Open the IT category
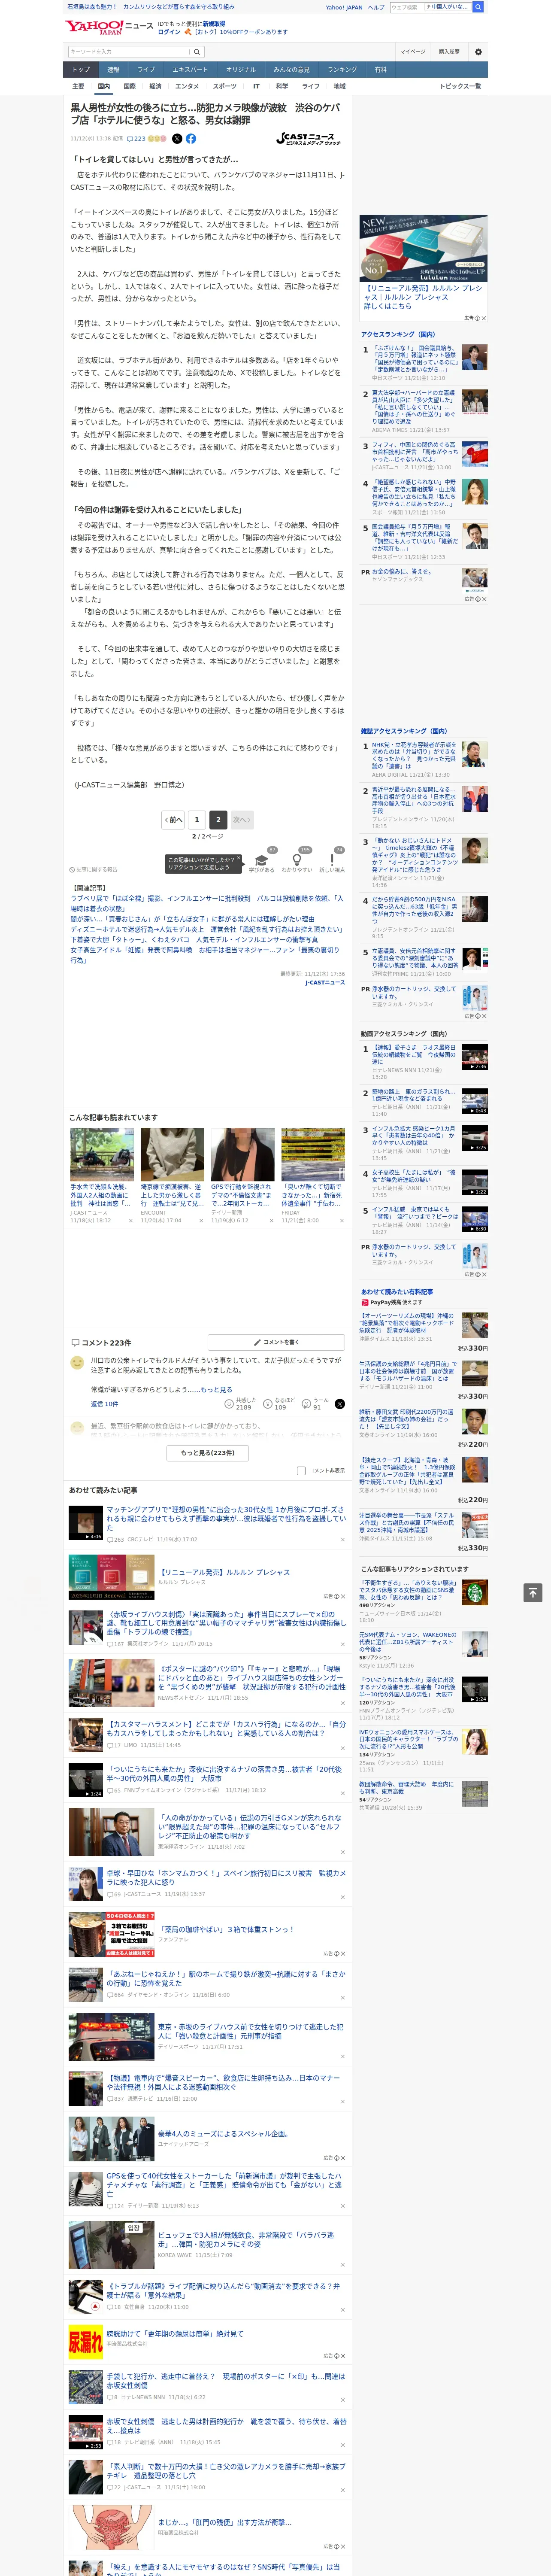Image resolution: width=551 pixels, height=2576 pixels. pyautogui.click(x=256, y=86)
